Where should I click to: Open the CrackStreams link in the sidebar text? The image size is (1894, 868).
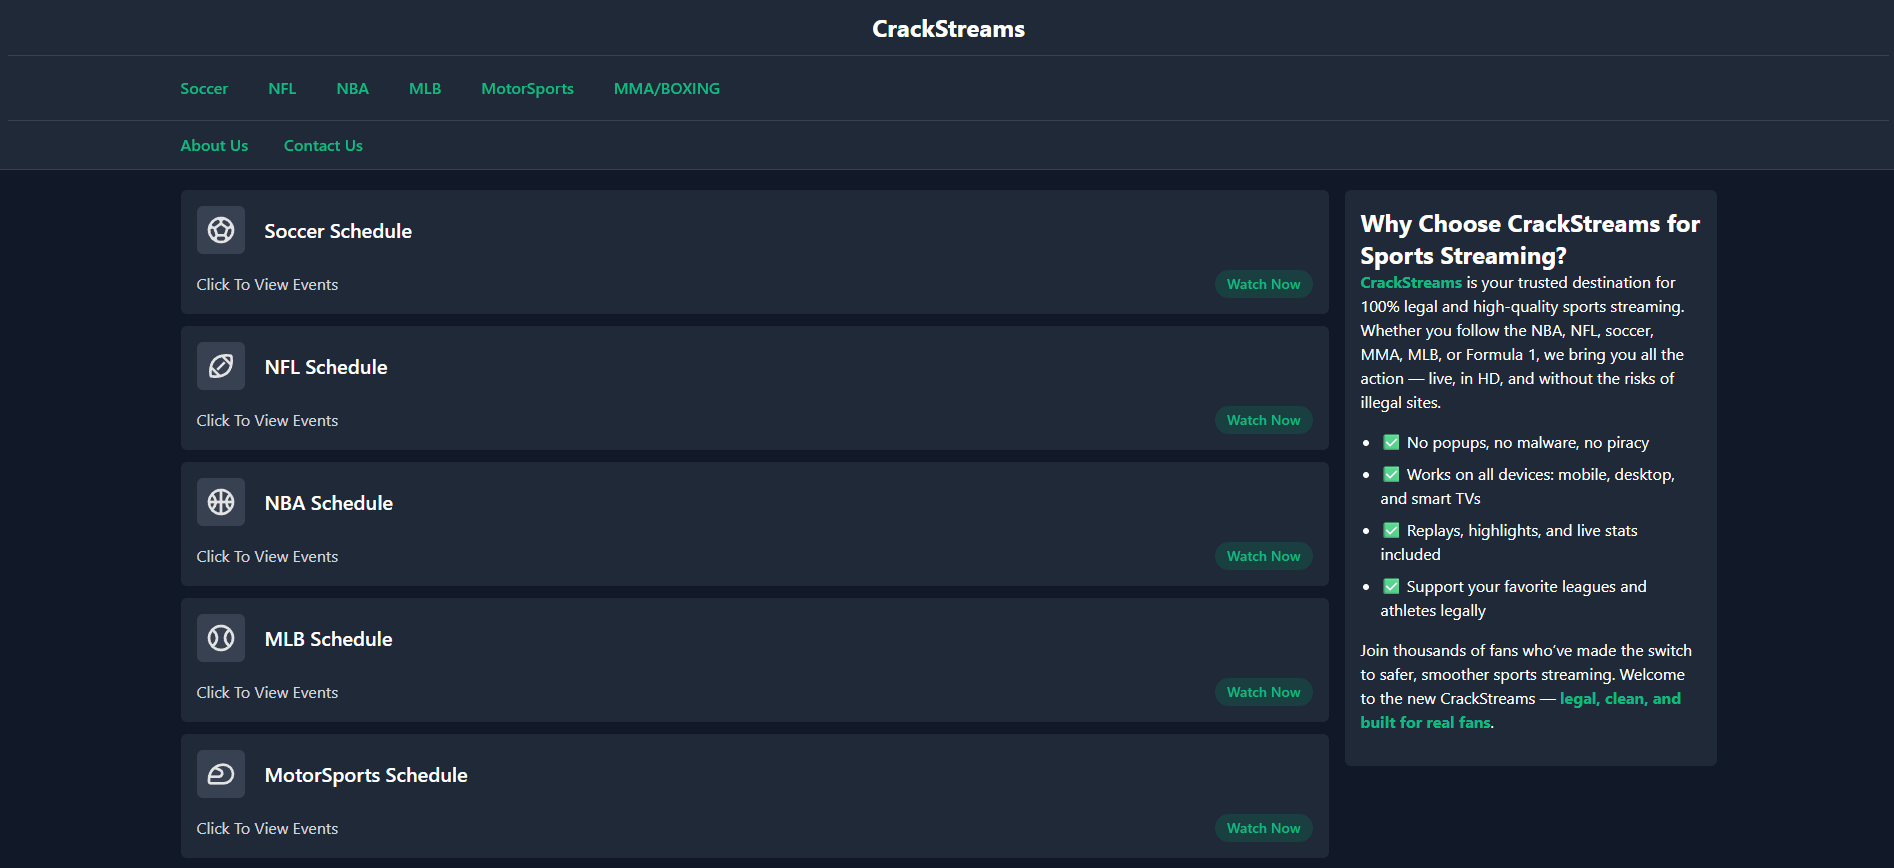pos(1409,282)
